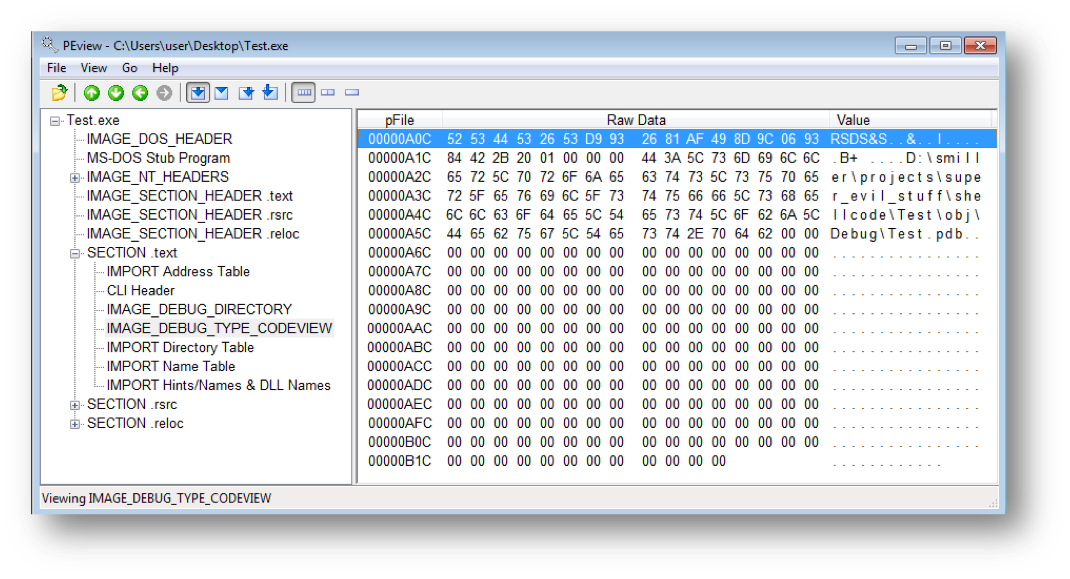1070x579 pixels.
Task: Click the green back arrow button
Action: [x=140, y=92]
